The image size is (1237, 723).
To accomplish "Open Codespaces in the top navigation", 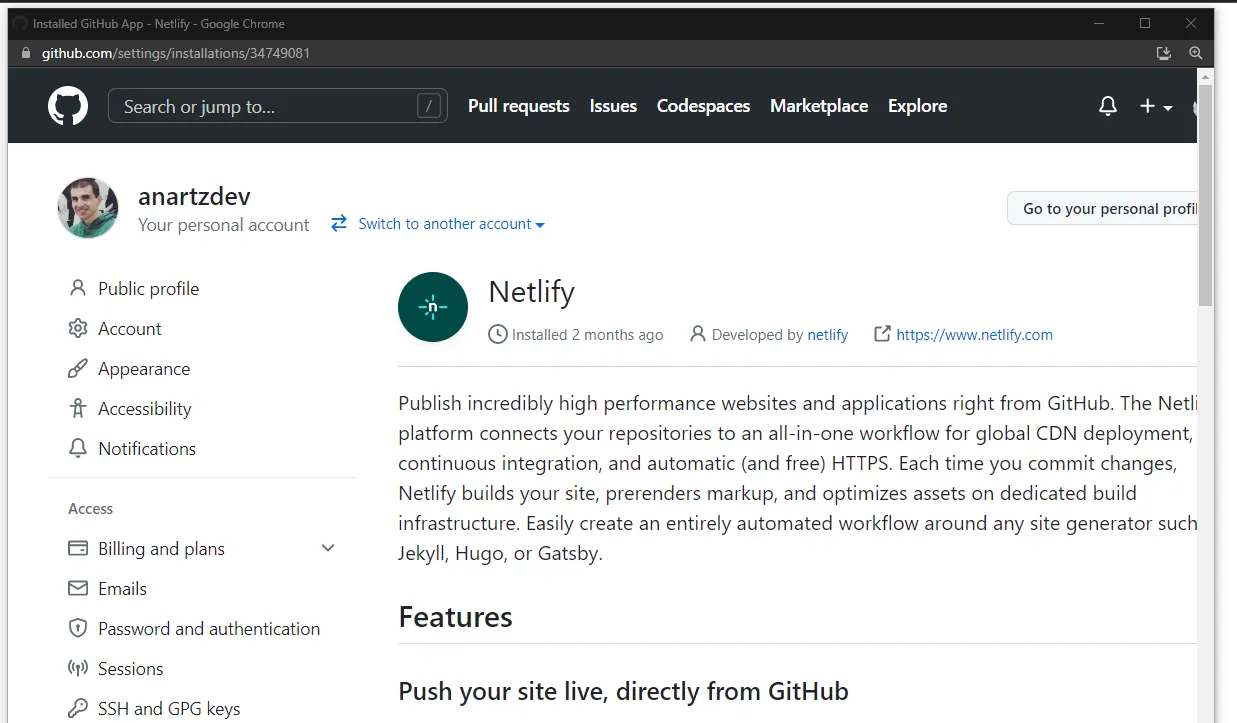I will click(703, 106).
